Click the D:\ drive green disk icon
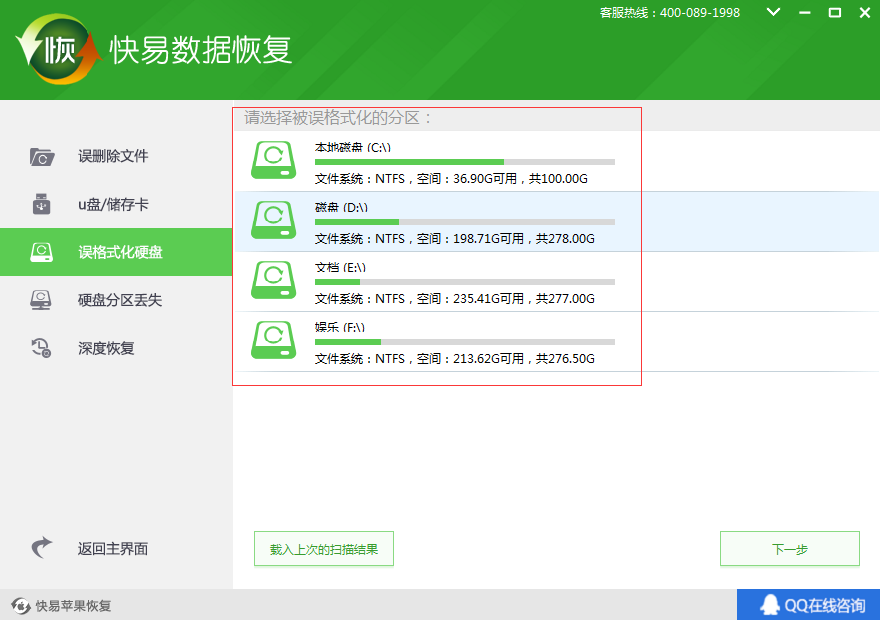Image resolution: width=880 pixels, height=620 pixels. 273,220
